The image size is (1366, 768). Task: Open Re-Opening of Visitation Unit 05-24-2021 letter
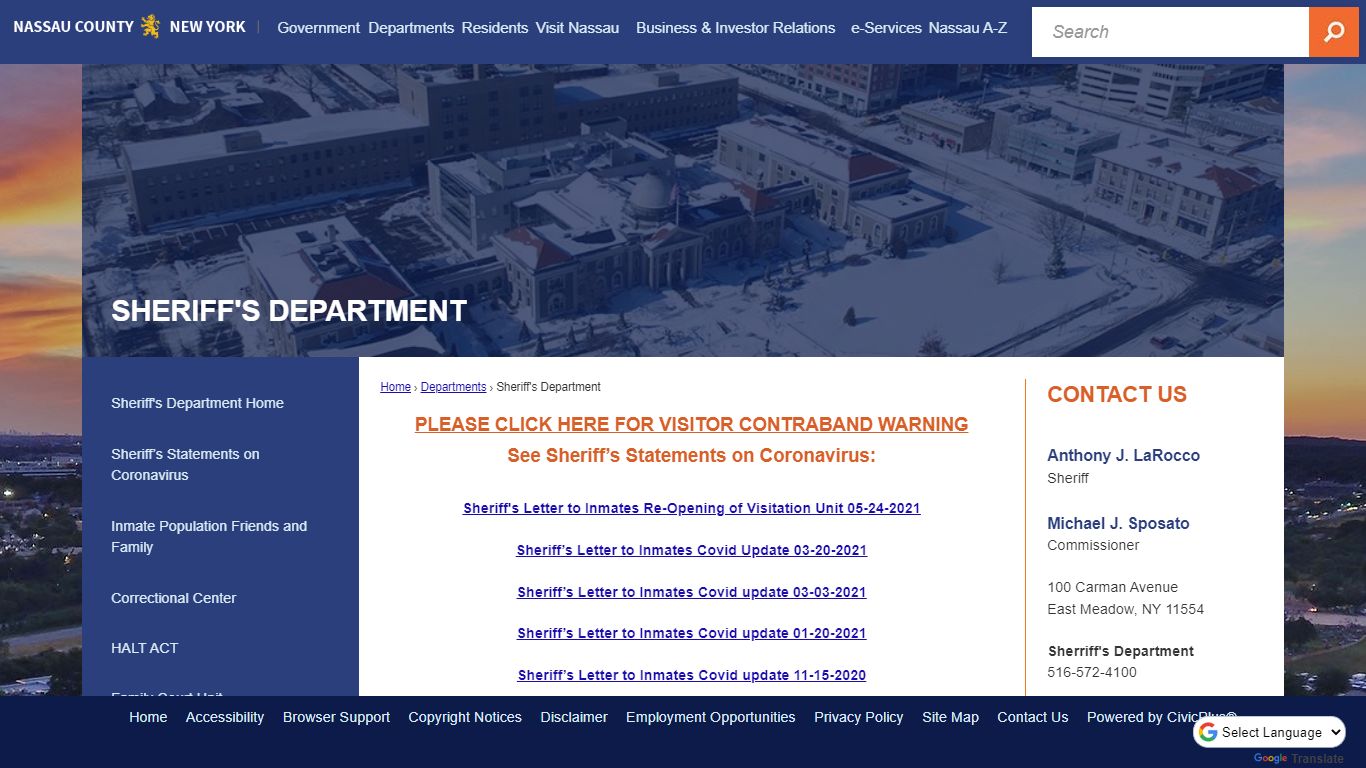click(x=691, y=508)
